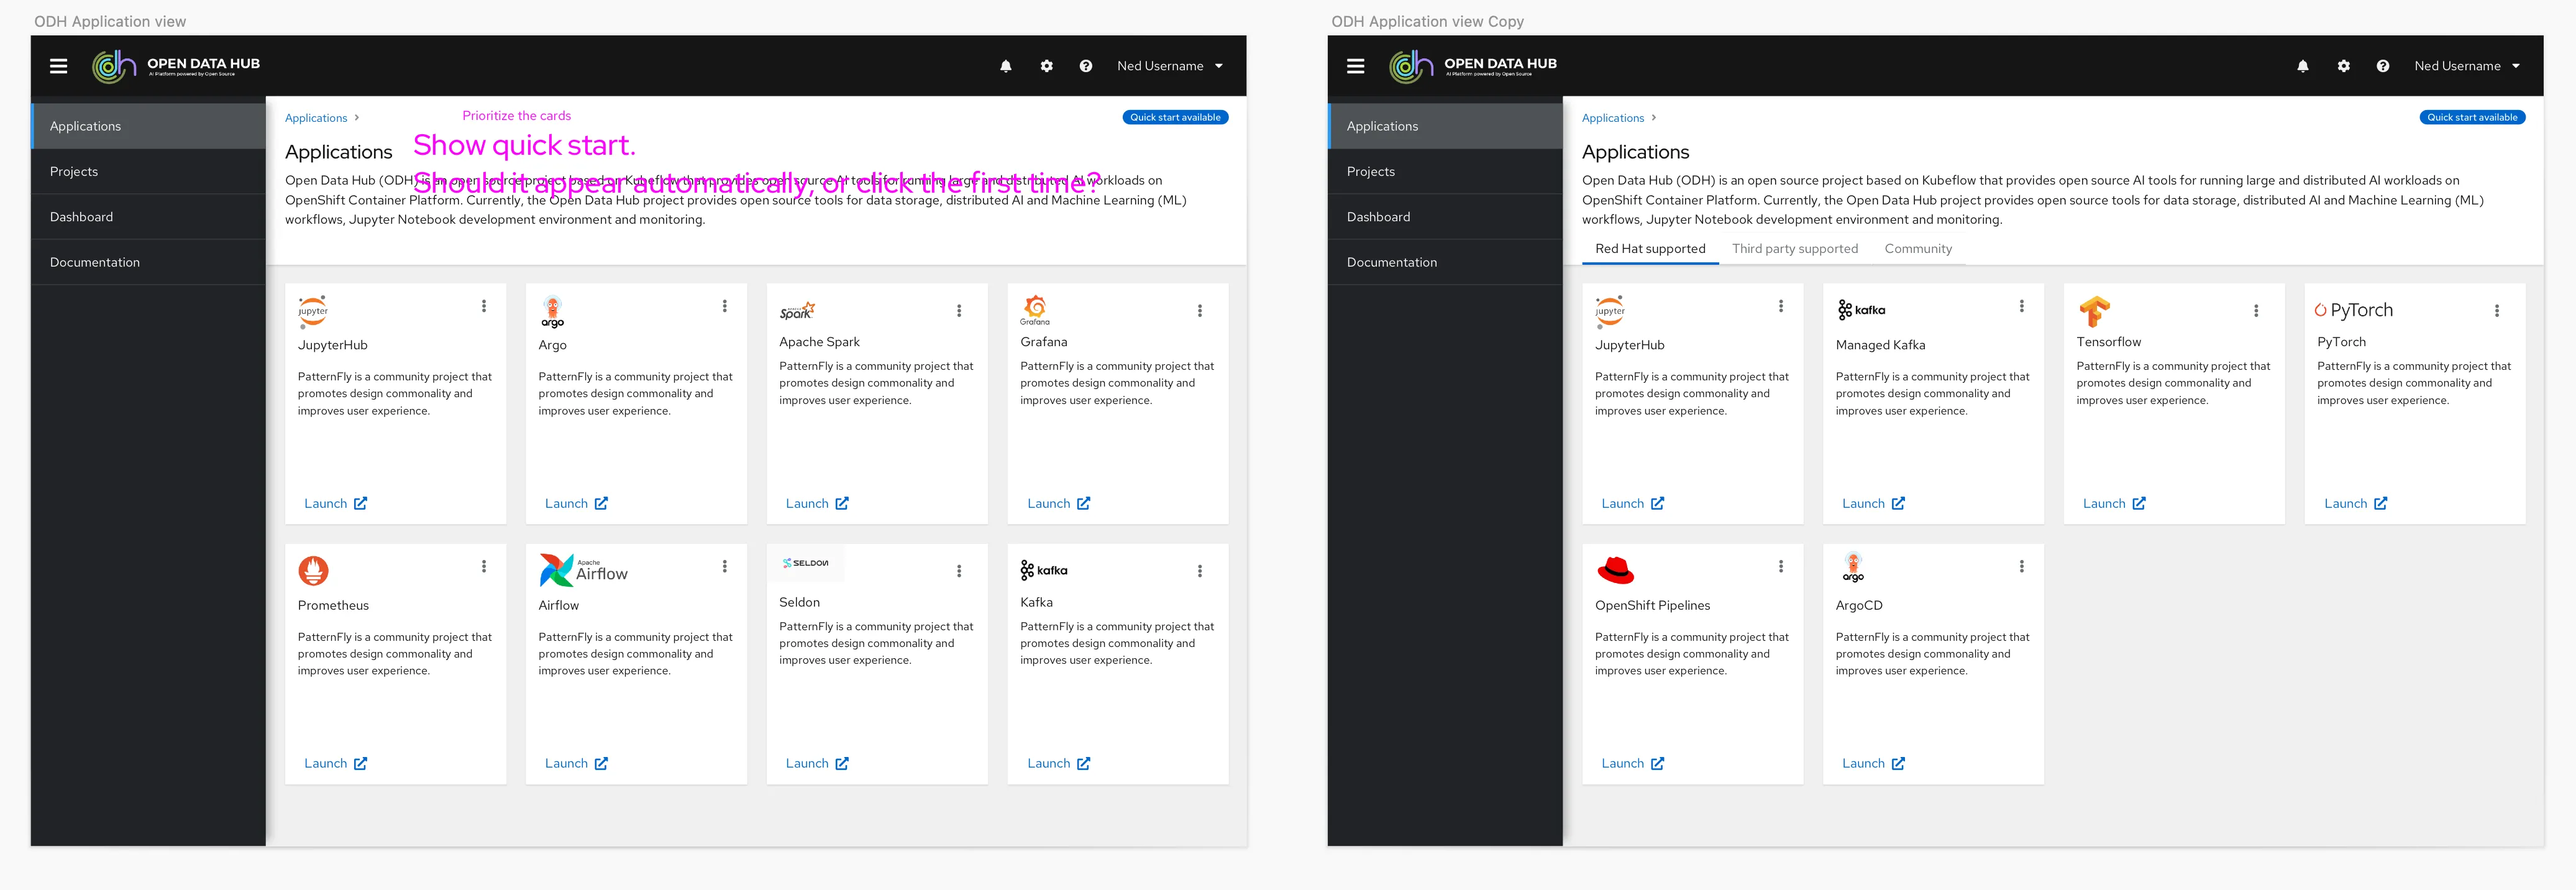The height and width of the screenshot is (890, 2576).
Task: Launch Argo from its card
Action: click(x=576, y=504)
